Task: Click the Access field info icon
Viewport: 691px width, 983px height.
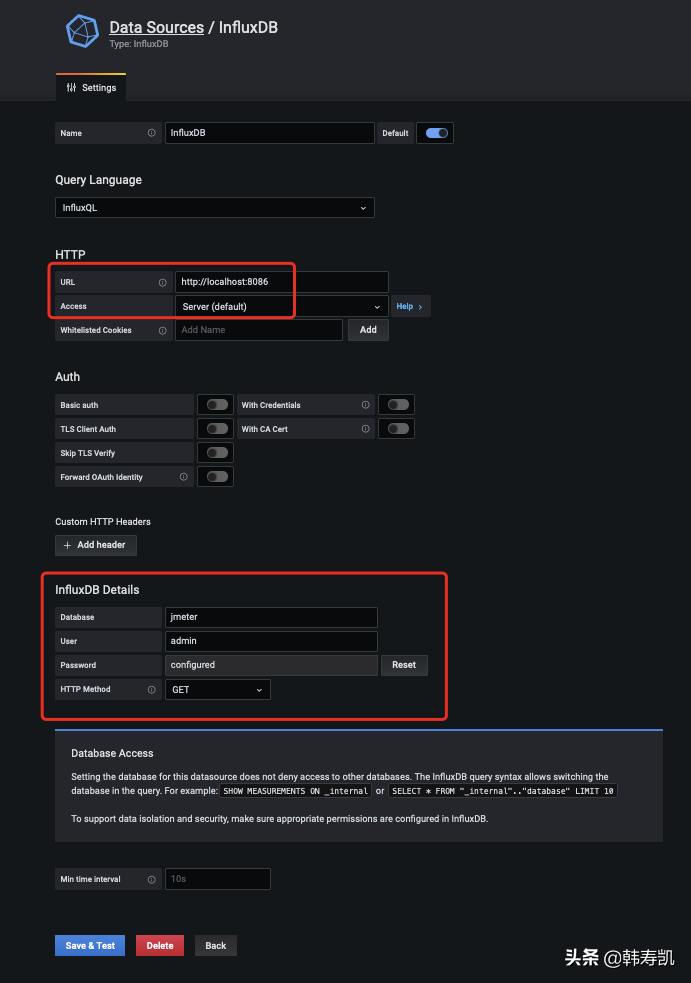Action: [x=162, y=306]
